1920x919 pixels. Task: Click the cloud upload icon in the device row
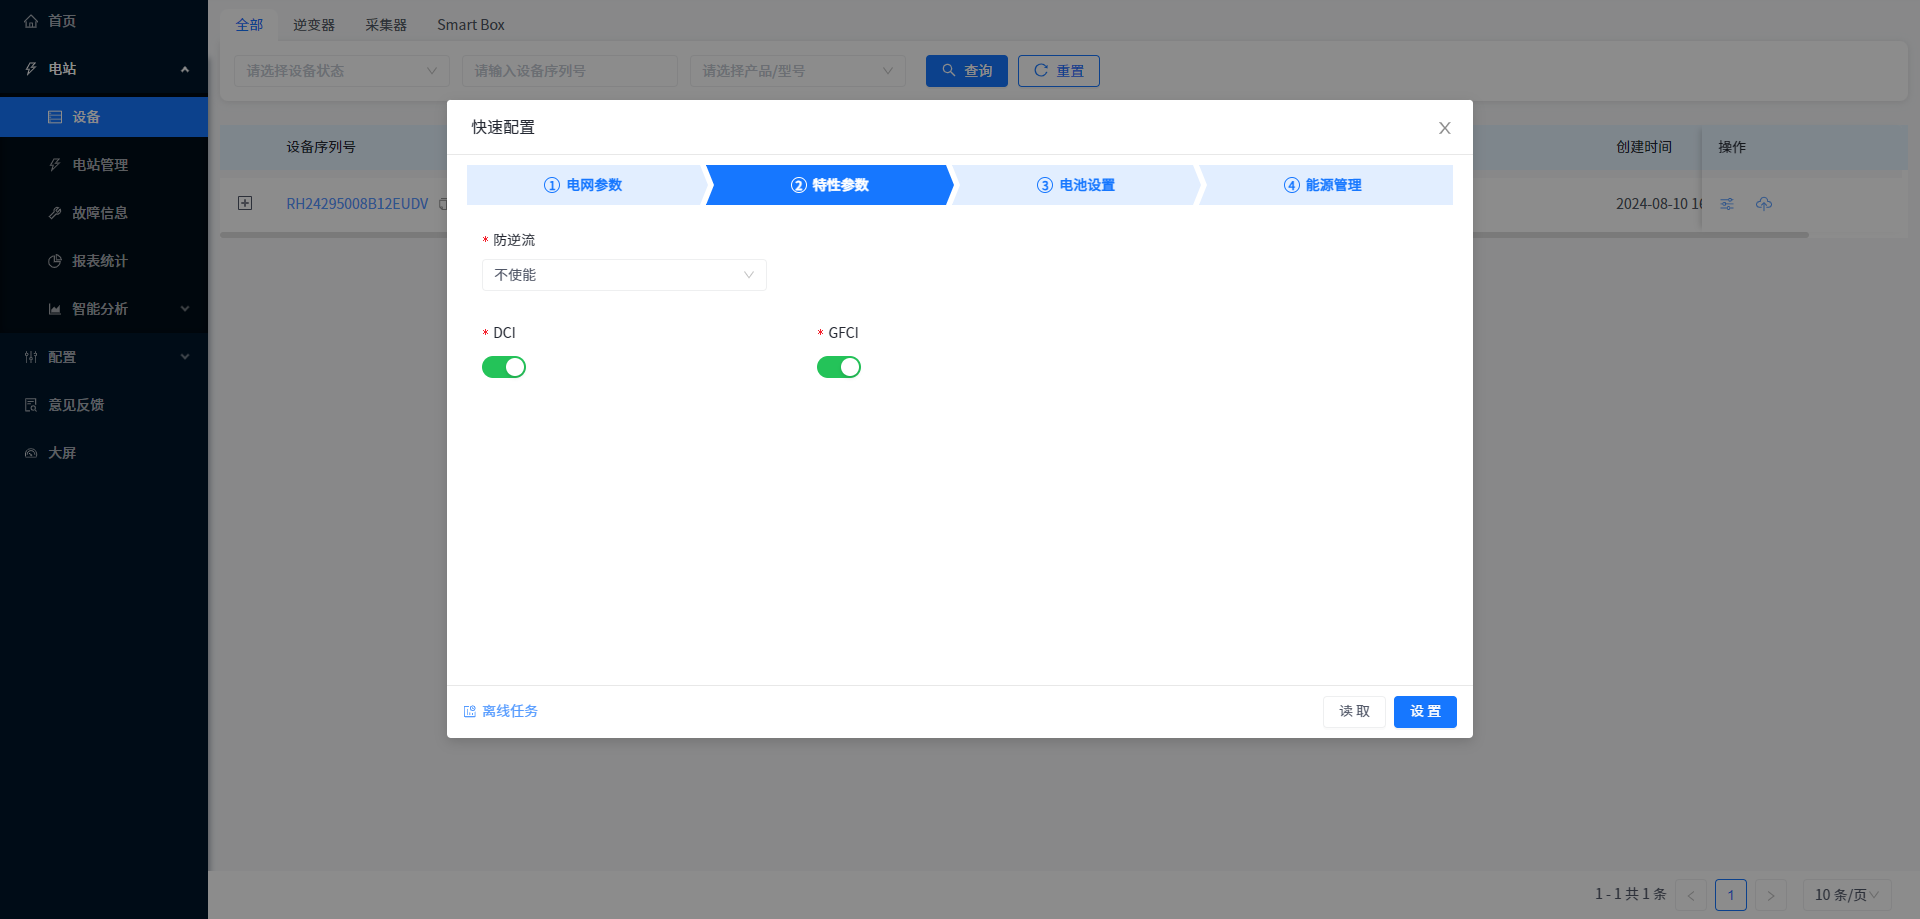click(x=1764, y=204)
